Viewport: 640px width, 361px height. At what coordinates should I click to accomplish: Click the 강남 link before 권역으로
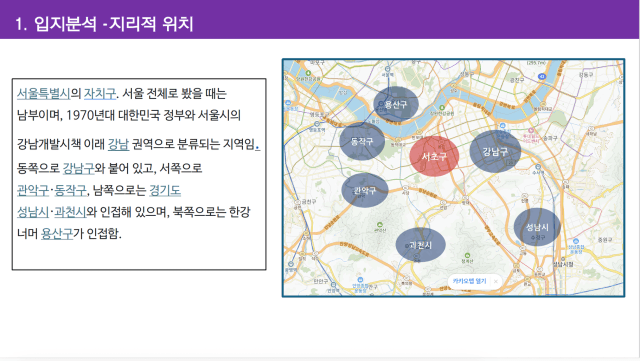[x=118, y=144]
